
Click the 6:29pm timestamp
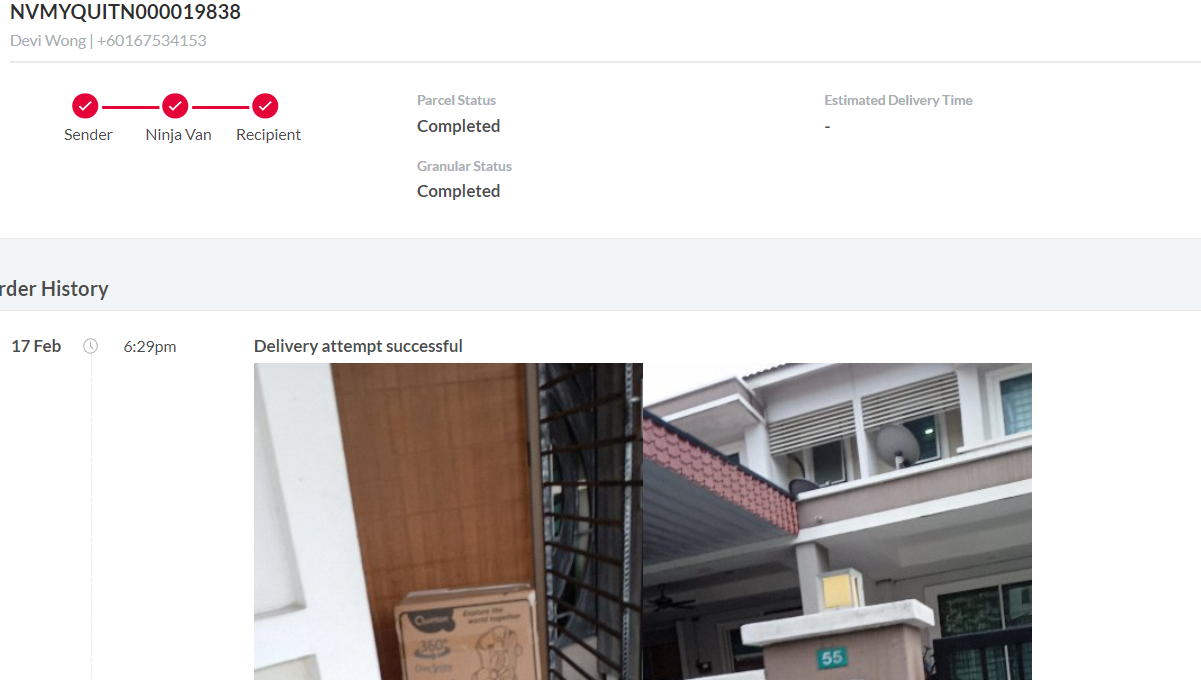coord(150,347)
